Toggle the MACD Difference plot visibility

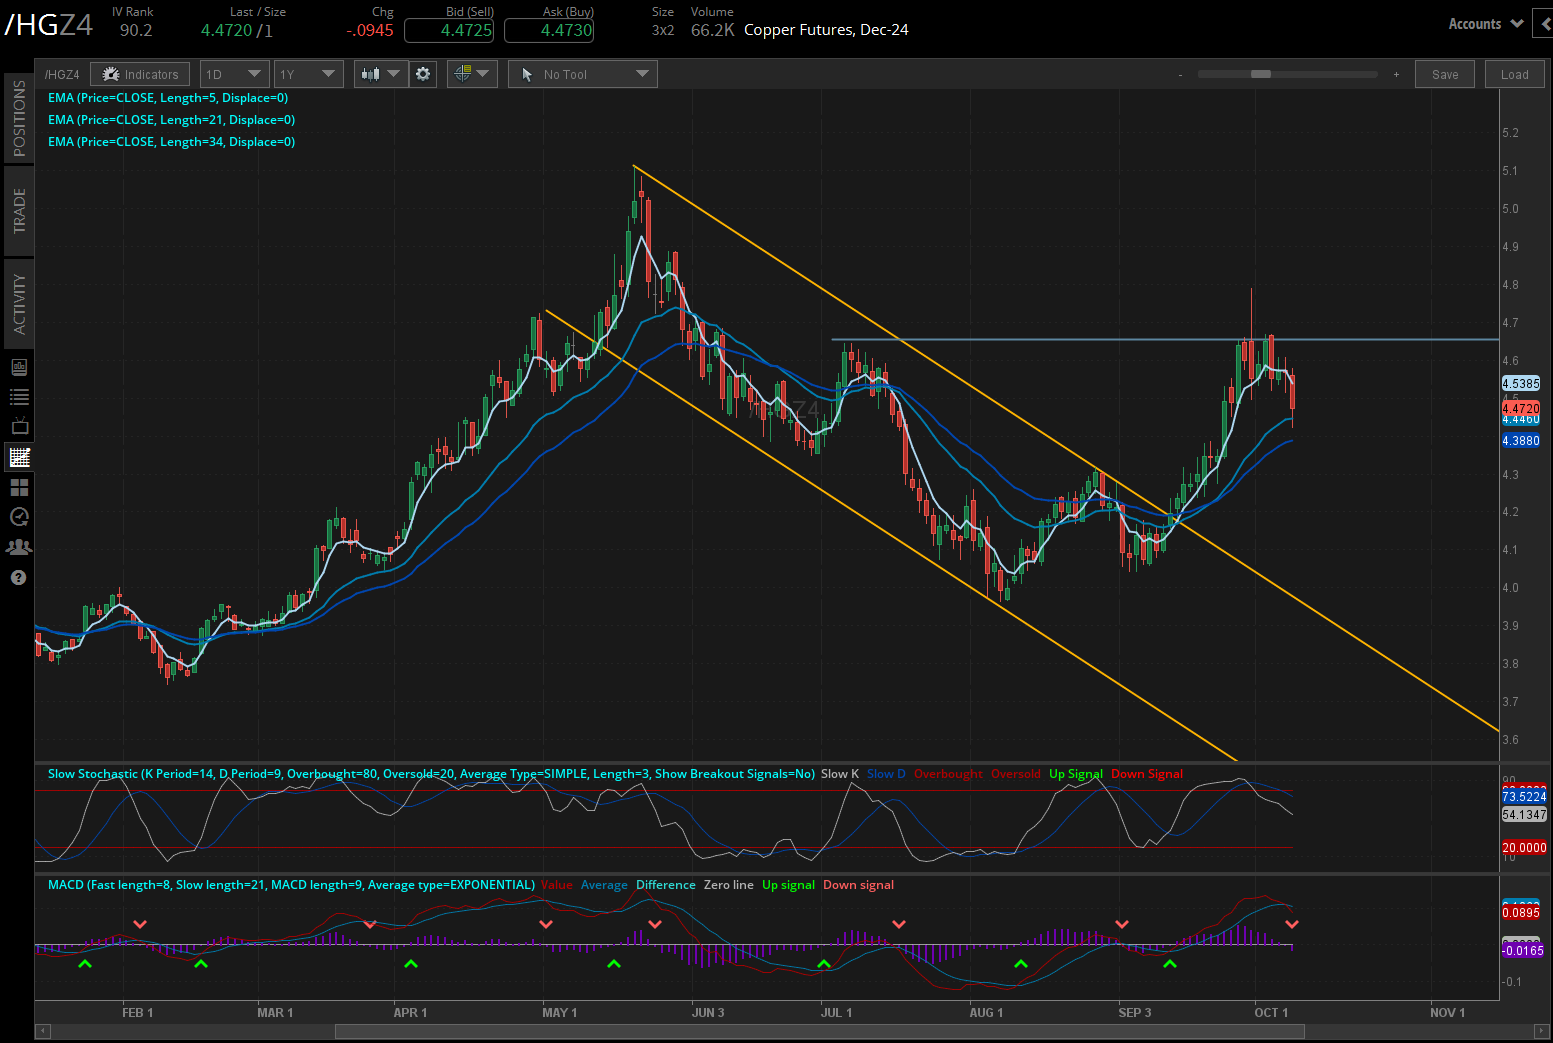click(x=665, y=885)
